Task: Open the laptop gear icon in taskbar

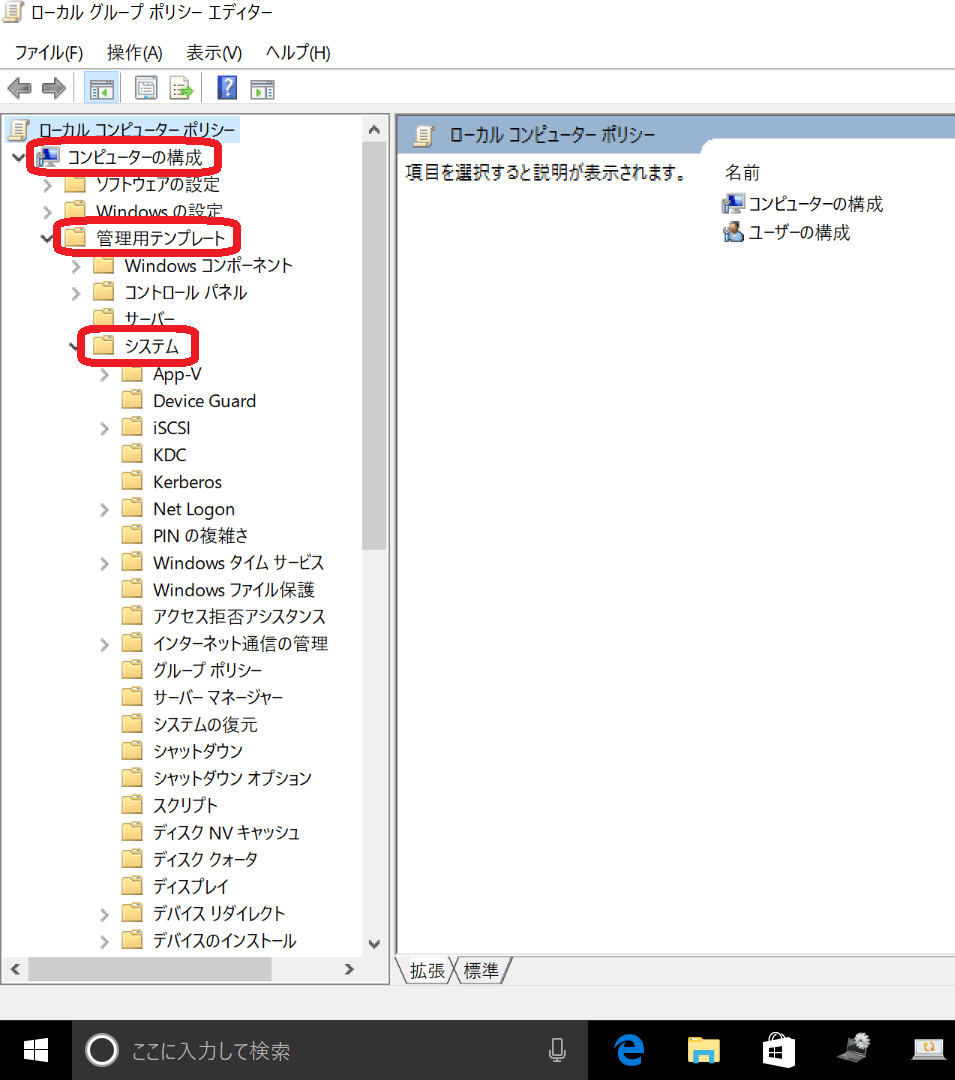Action: coord(854,1049)
